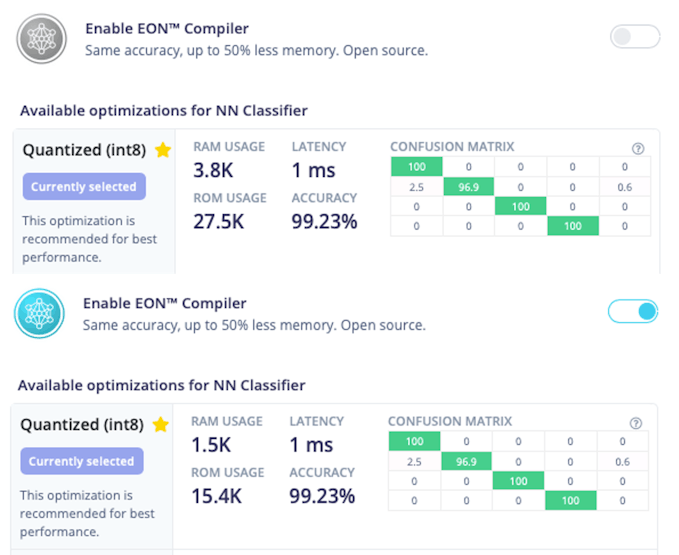Click the 96.9 cell in upper confusion matrix
Viewport: 679px width, 555px height.
pos(468,187)
